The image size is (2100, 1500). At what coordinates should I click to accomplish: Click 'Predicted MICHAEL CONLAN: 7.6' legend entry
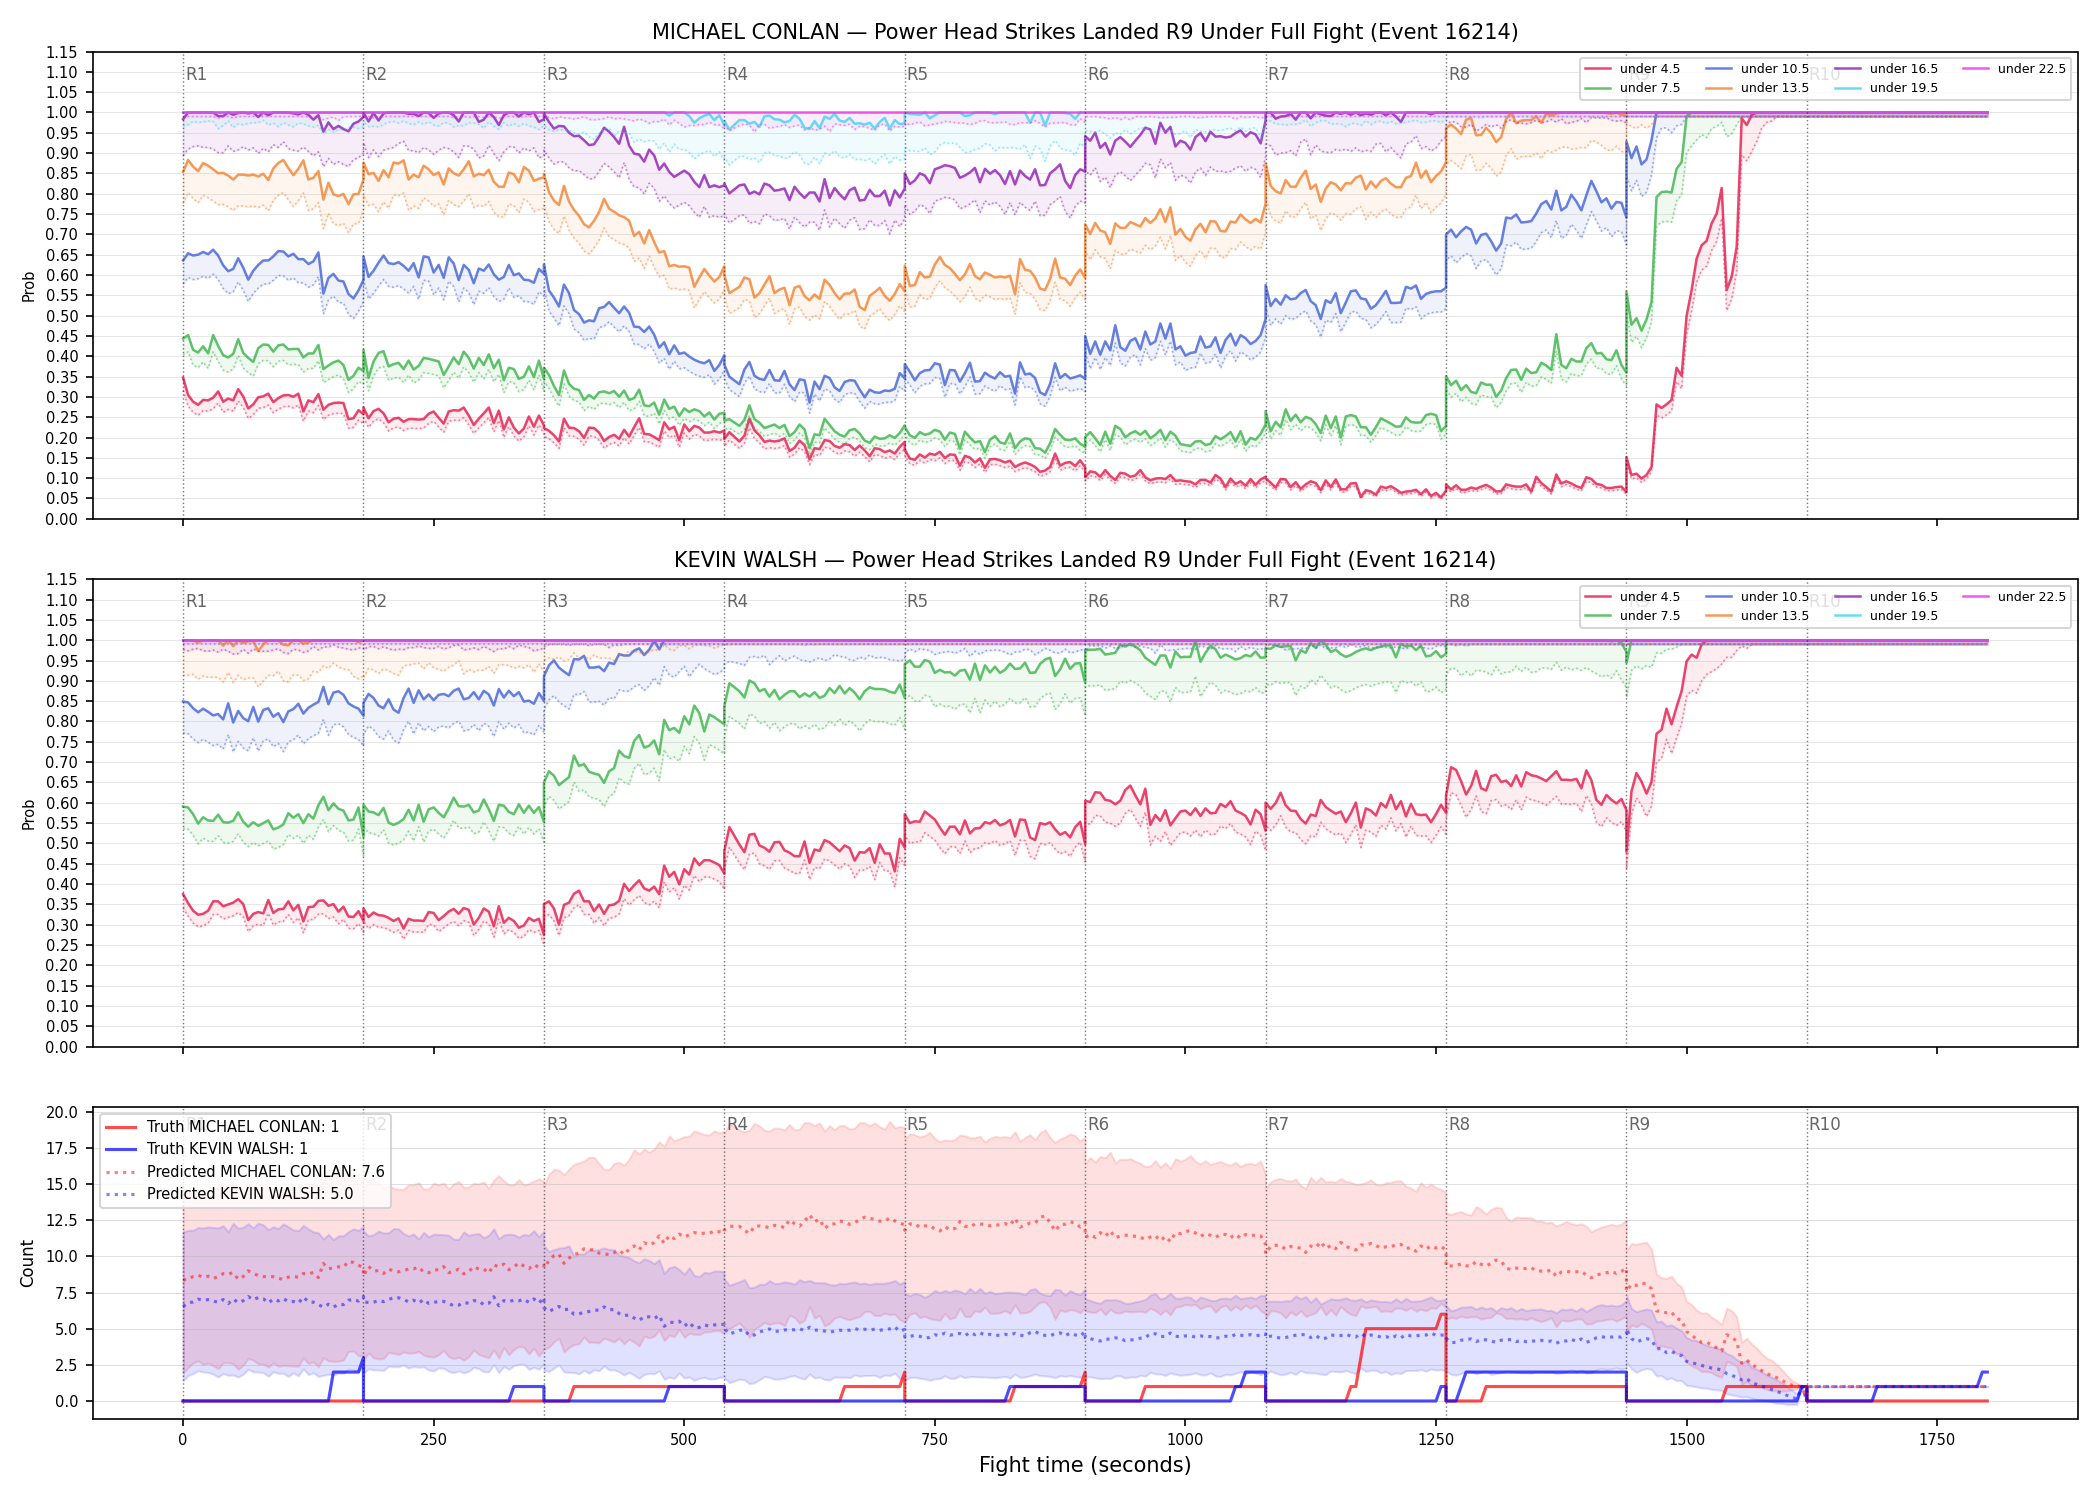[x=245, y=1172]
